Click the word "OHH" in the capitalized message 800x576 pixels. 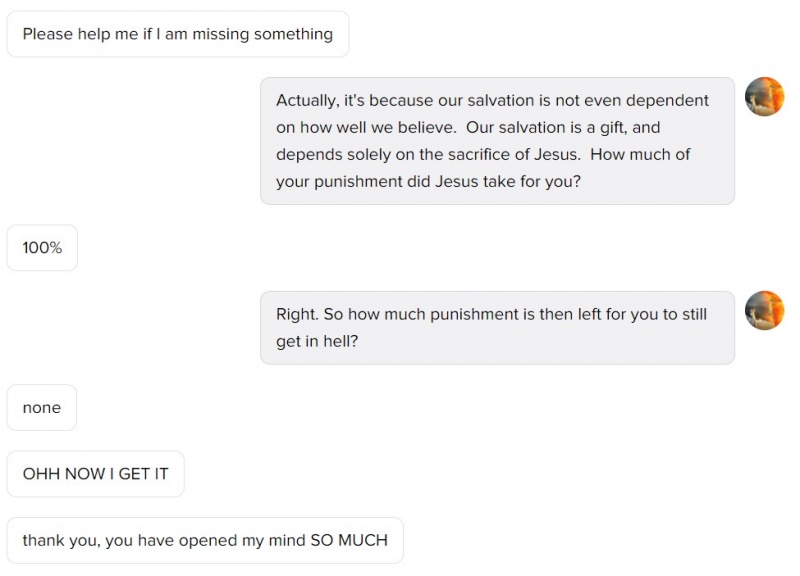coord(42,474)
